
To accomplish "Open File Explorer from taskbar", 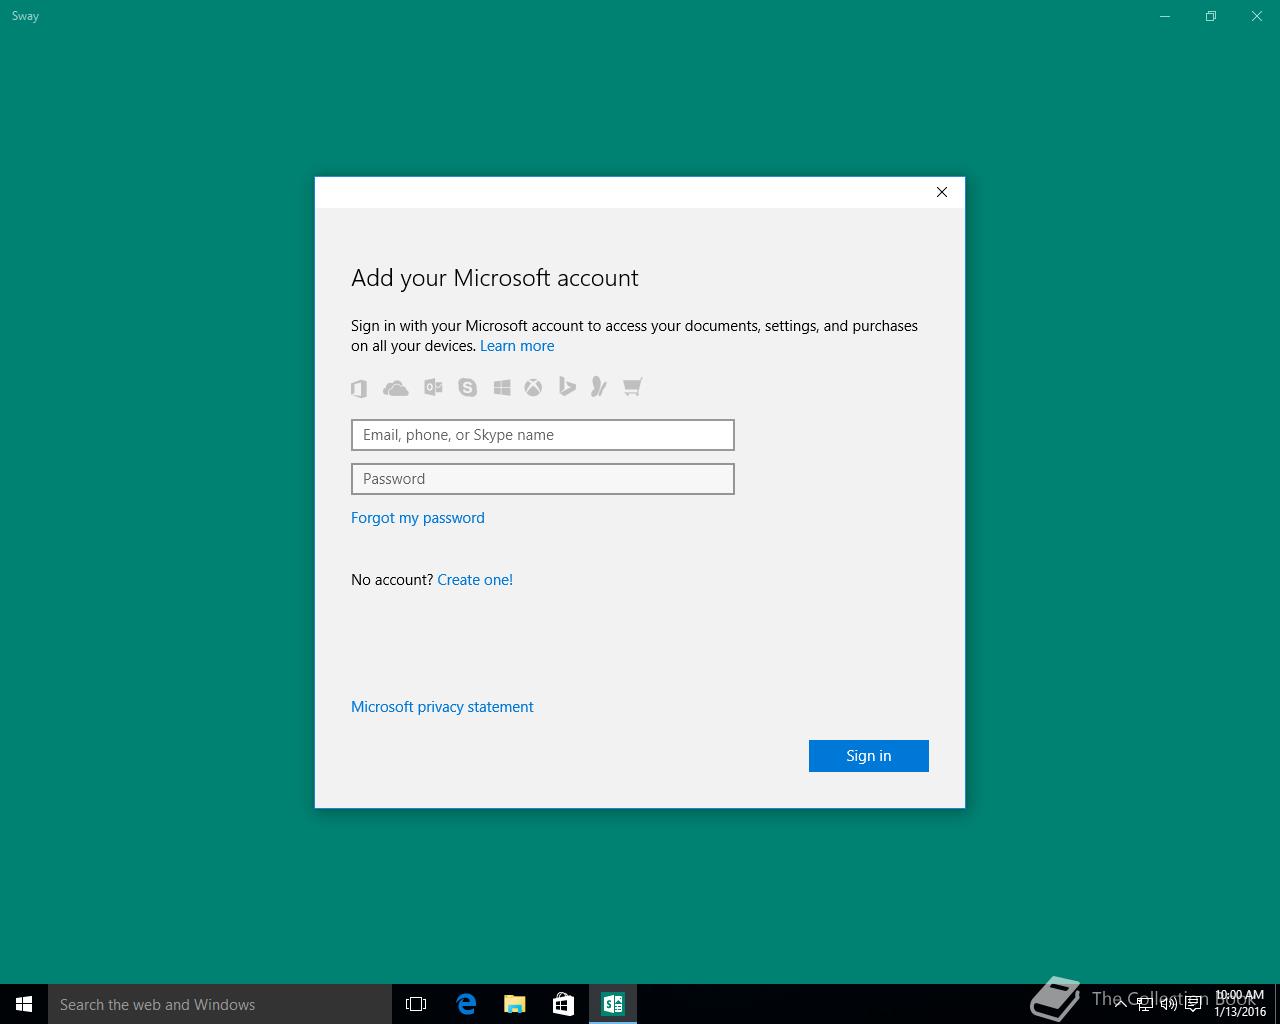I will [x=515, y=1004].
